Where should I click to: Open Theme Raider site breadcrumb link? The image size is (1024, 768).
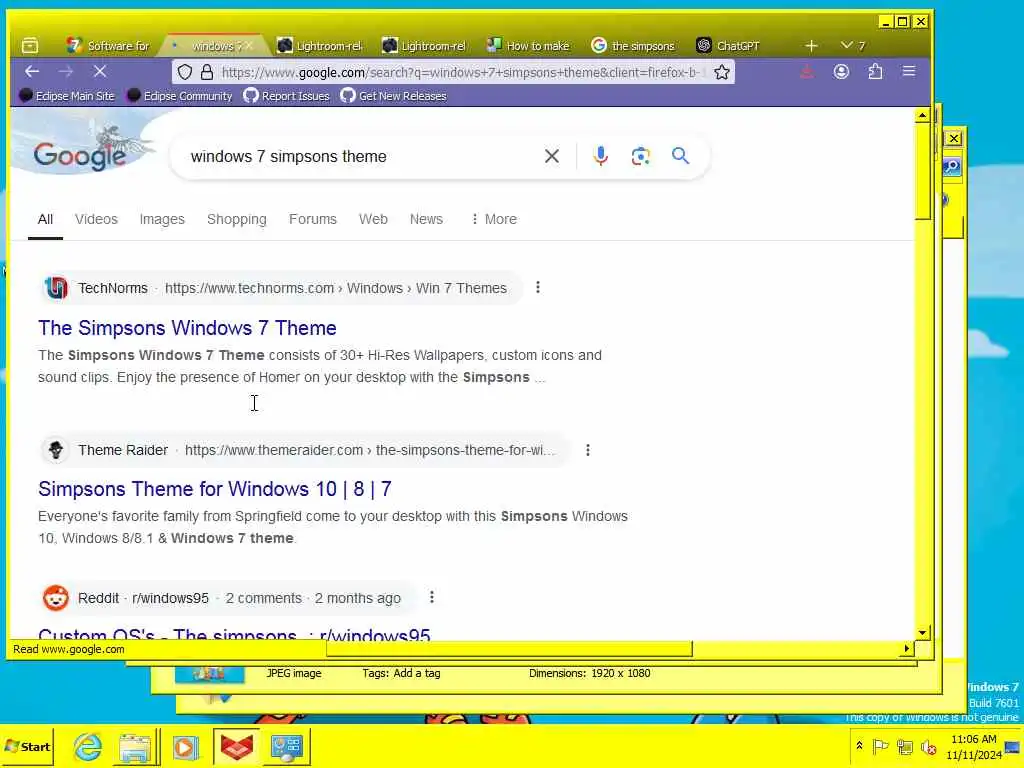305,450
